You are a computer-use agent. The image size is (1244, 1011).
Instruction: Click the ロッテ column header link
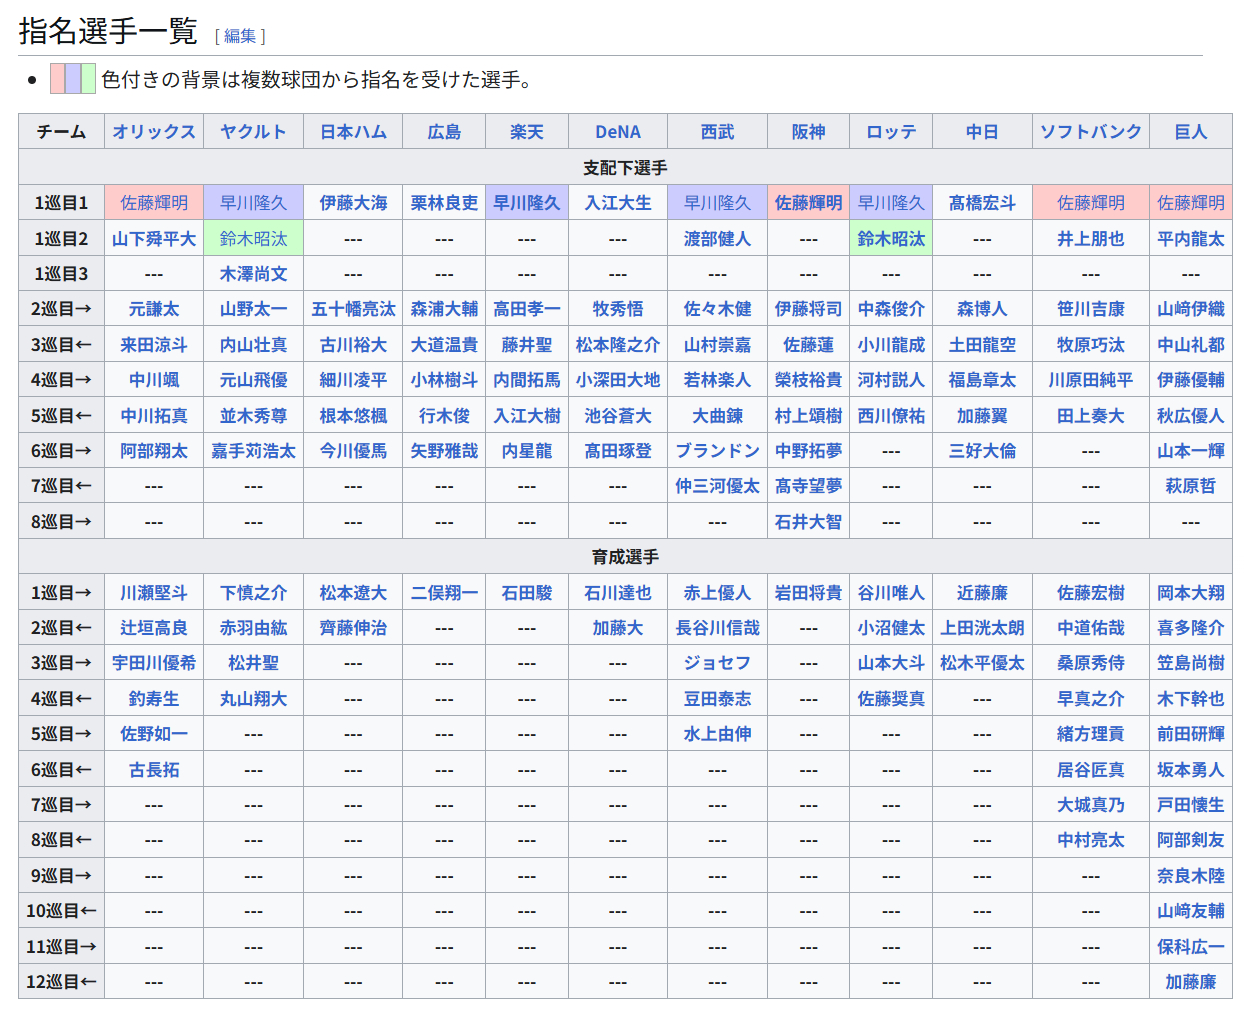tap(891, 132)
